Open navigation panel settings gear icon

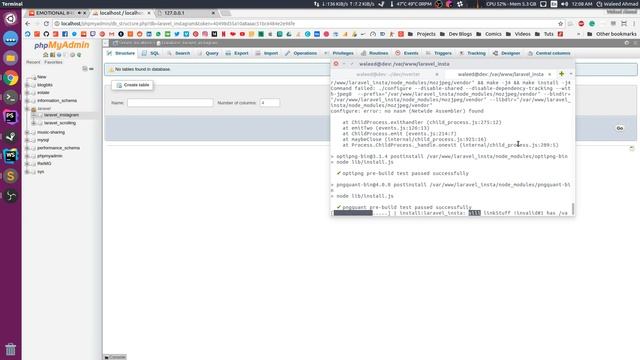pos(72,55)
